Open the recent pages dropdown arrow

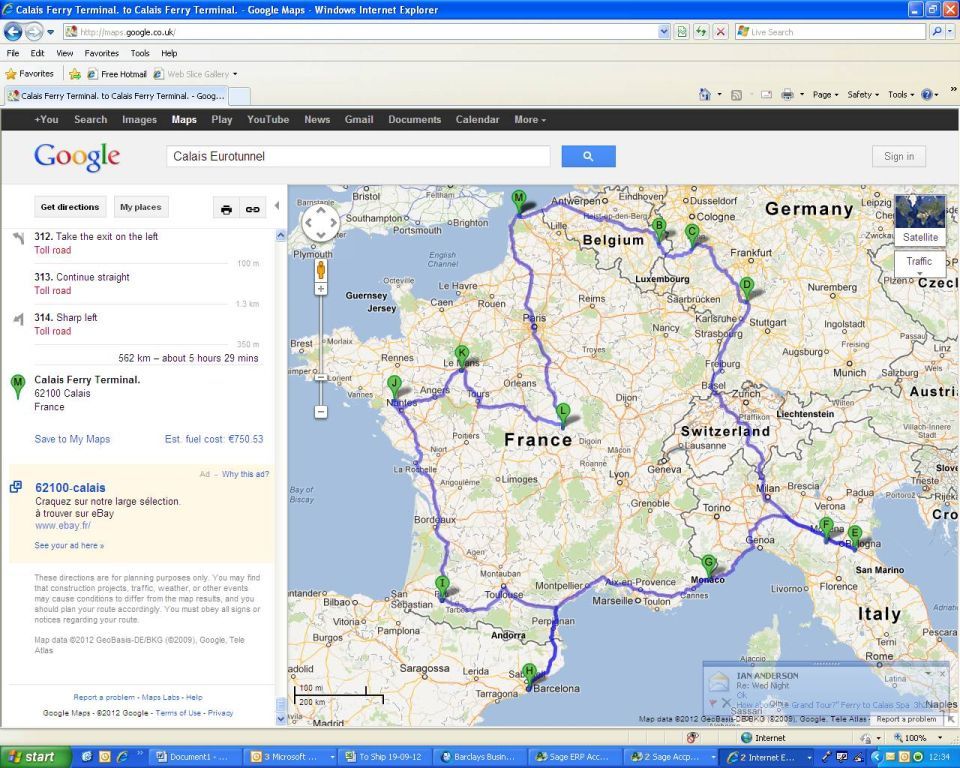(51, 32)
